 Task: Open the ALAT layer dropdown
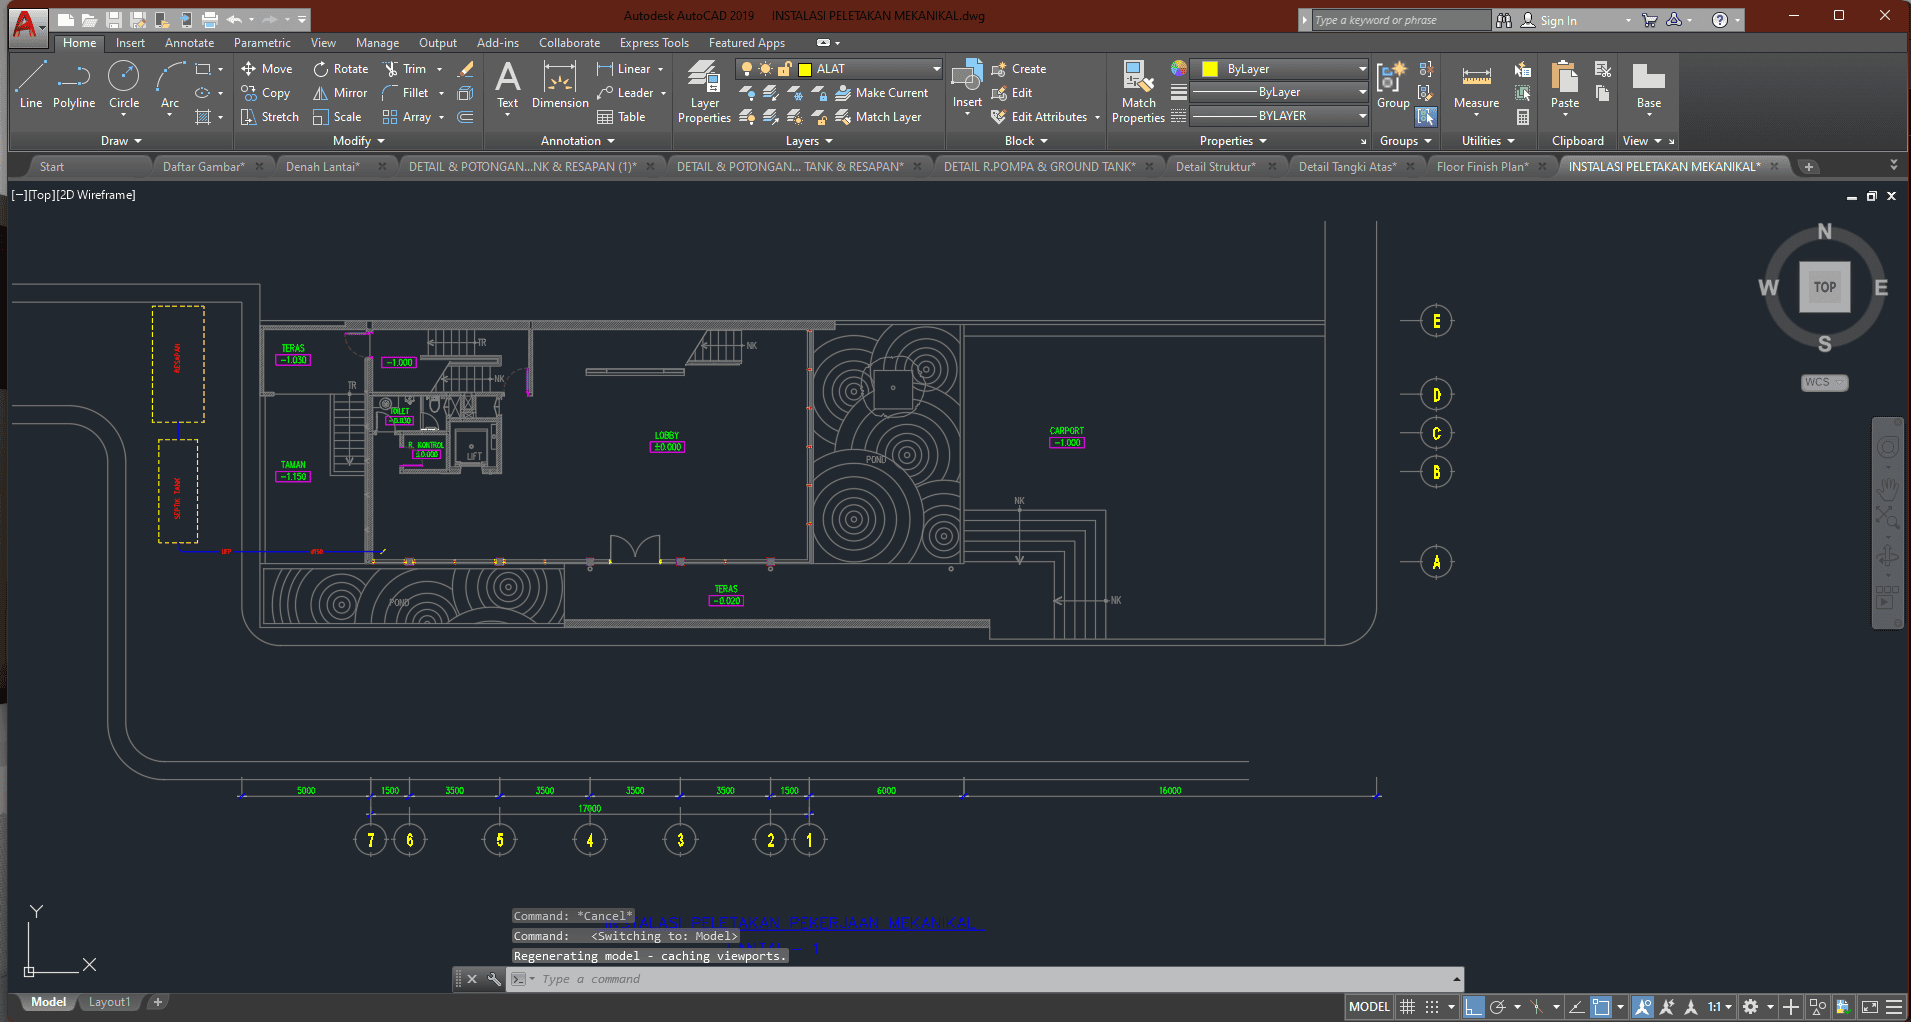[x=936, y=69]
